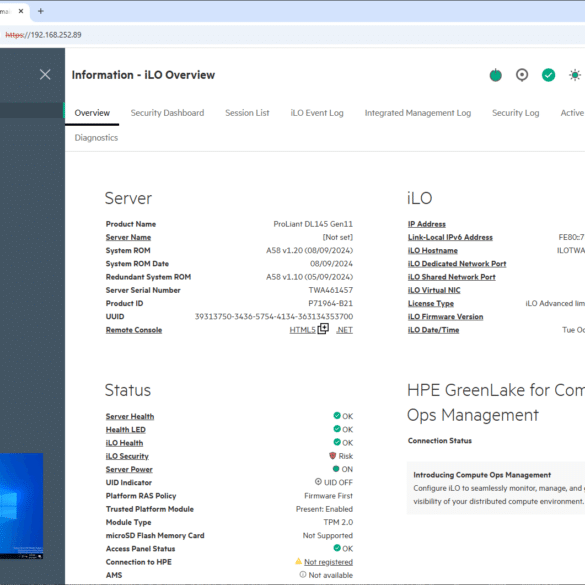Close the current browser tab
This screenshot has height=585, width=585.
21,11
